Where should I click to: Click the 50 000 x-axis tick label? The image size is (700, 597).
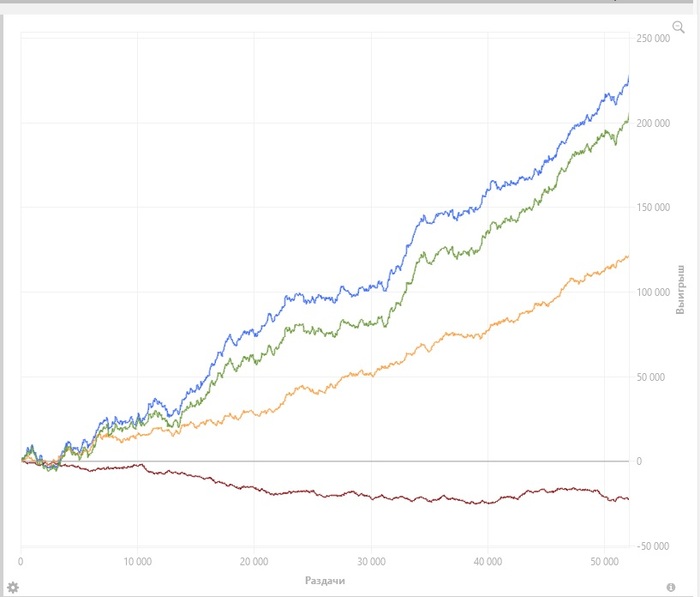pyautogui.click(x=604, y=561)
